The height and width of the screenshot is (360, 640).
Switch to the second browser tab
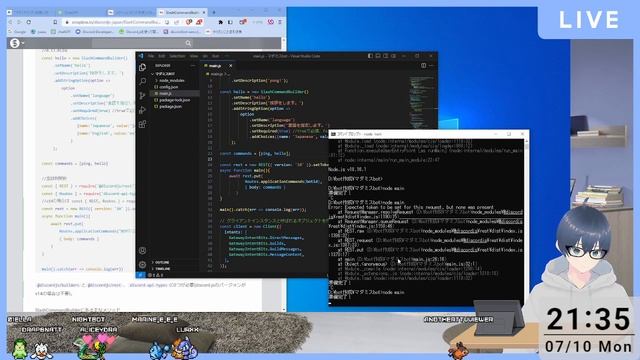[x=81, y=12]
